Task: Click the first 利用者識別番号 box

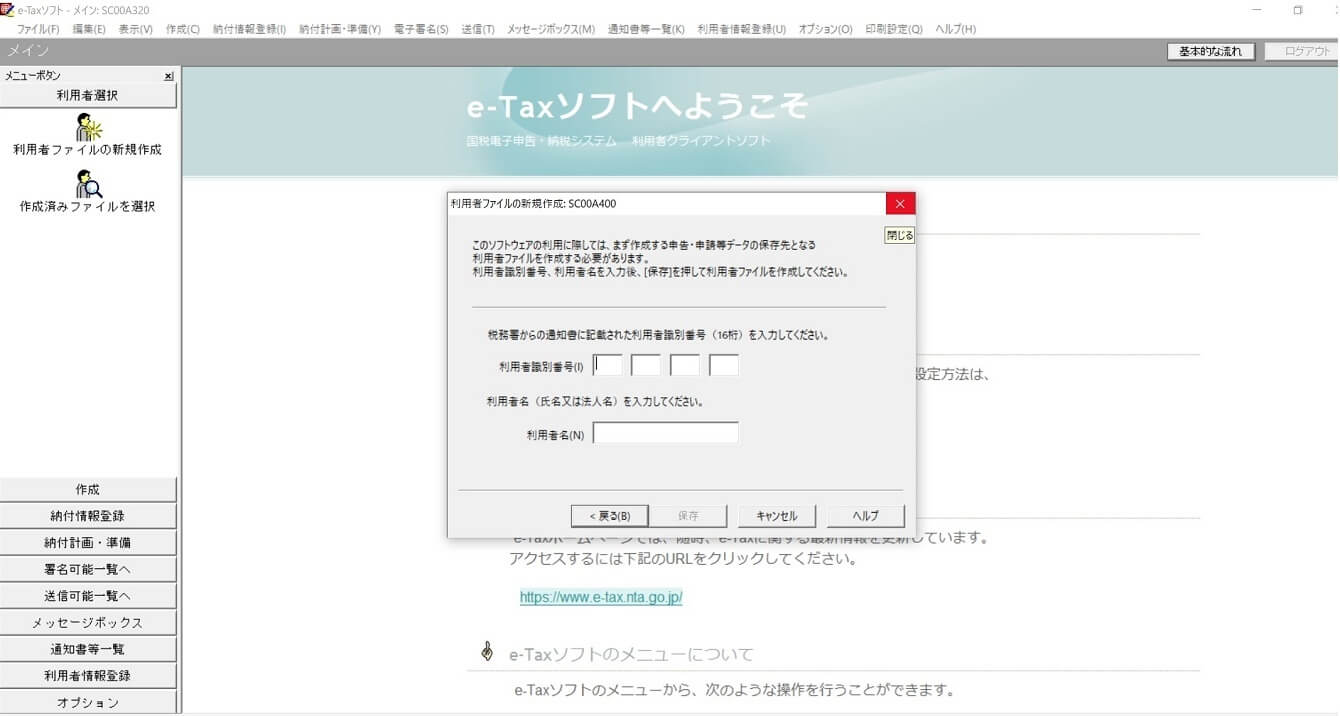Action: coord(608,365)
